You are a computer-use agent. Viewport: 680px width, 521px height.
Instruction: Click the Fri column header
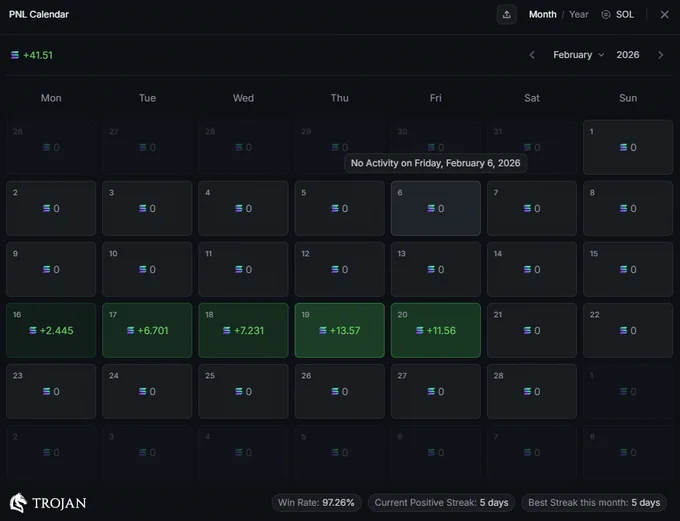pyautogui.click(x=436, y=98)
